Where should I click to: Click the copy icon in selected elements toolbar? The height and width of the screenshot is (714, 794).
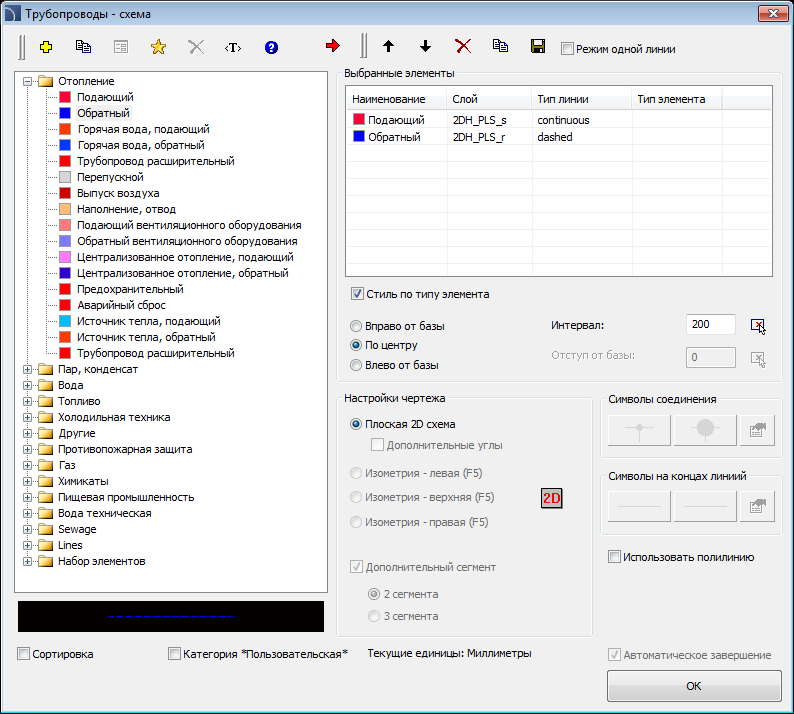point(500,46)
